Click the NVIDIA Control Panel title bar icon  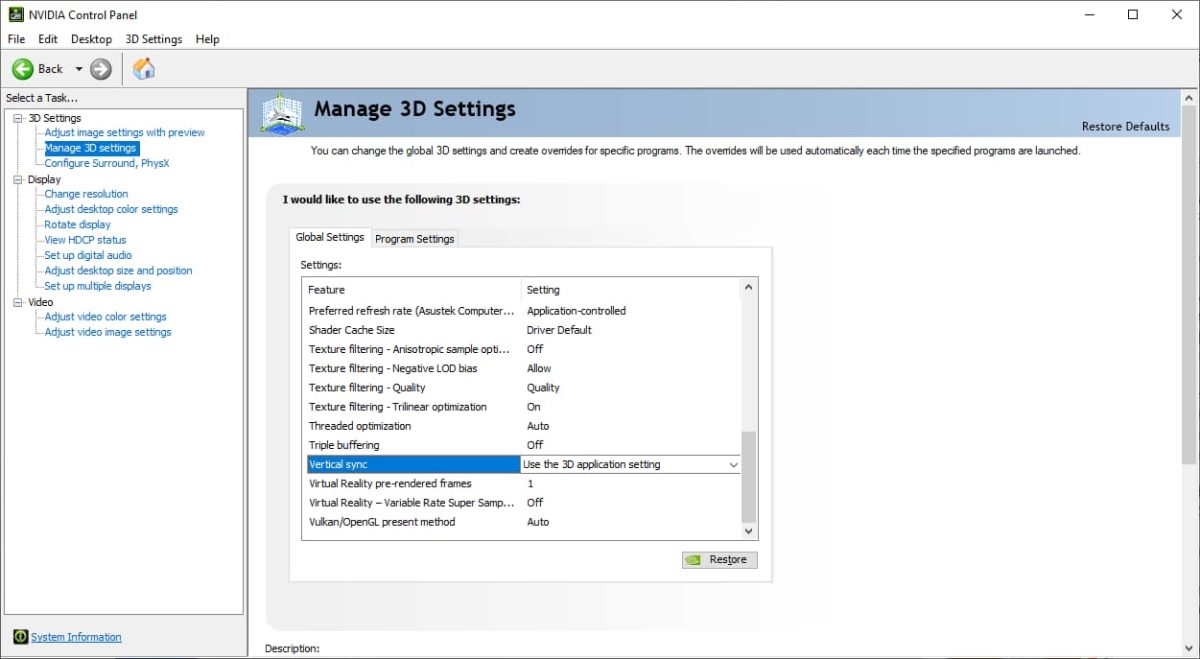(15, 15)
